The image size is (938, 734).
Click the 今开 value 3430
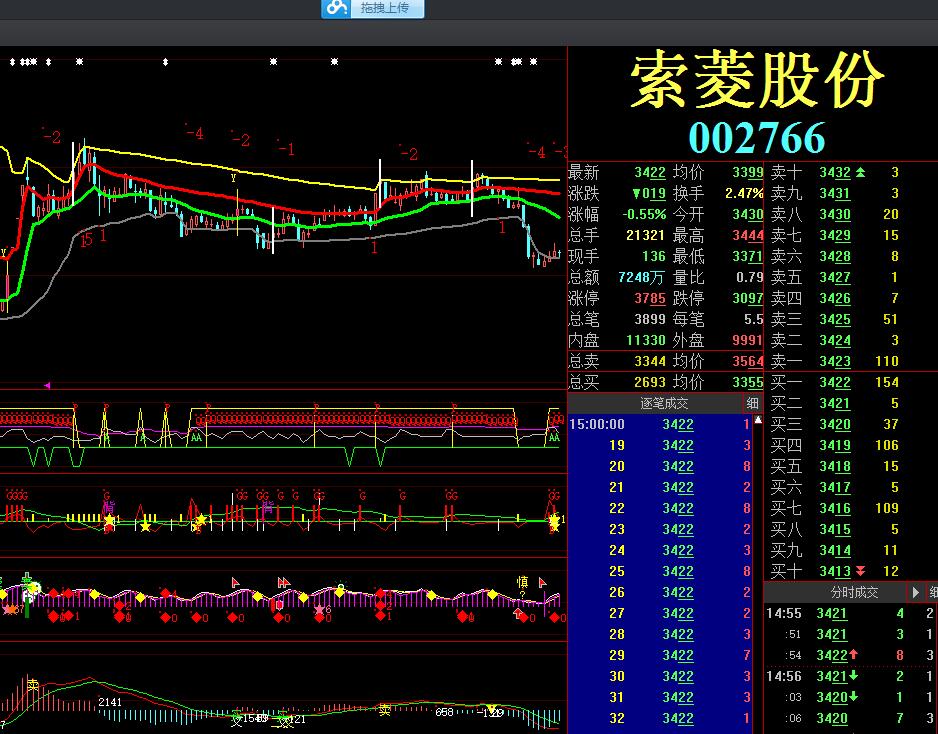pyautogui.click(x=748, y=215)
